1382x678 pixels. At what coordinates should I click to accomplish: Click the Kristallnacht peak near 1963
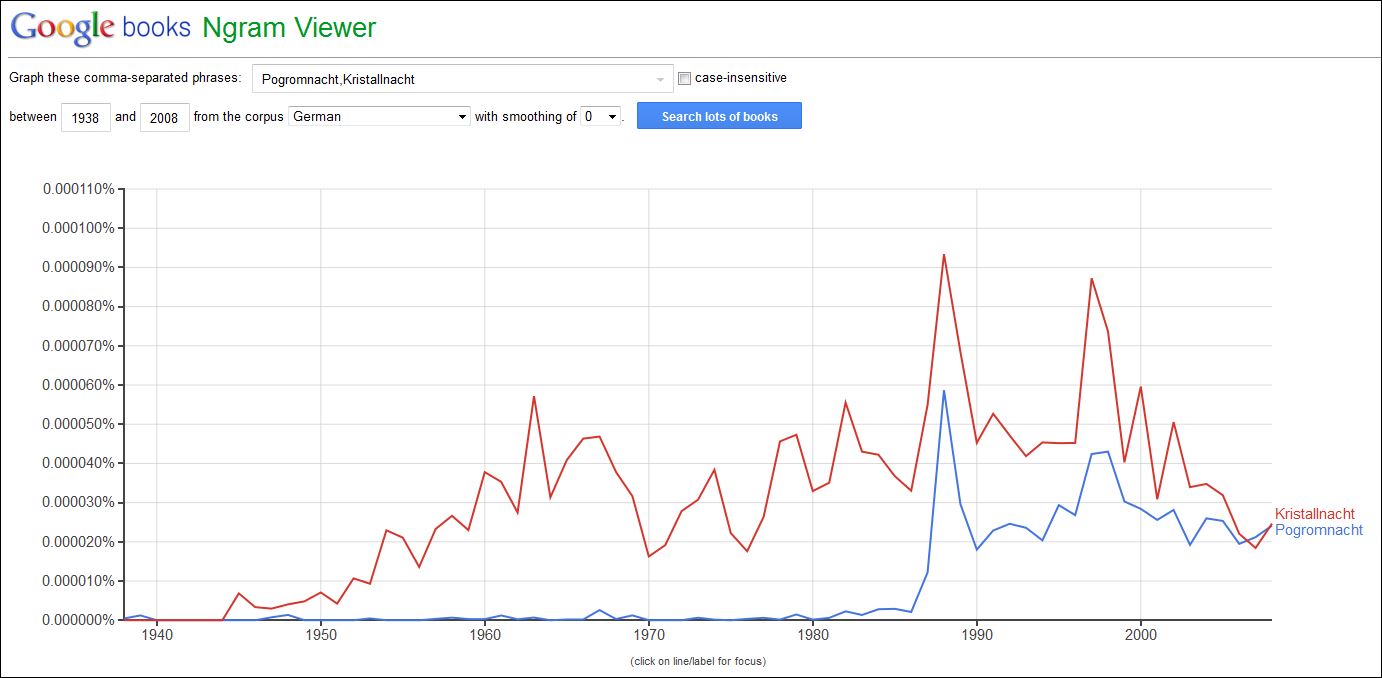pos(534,396)
